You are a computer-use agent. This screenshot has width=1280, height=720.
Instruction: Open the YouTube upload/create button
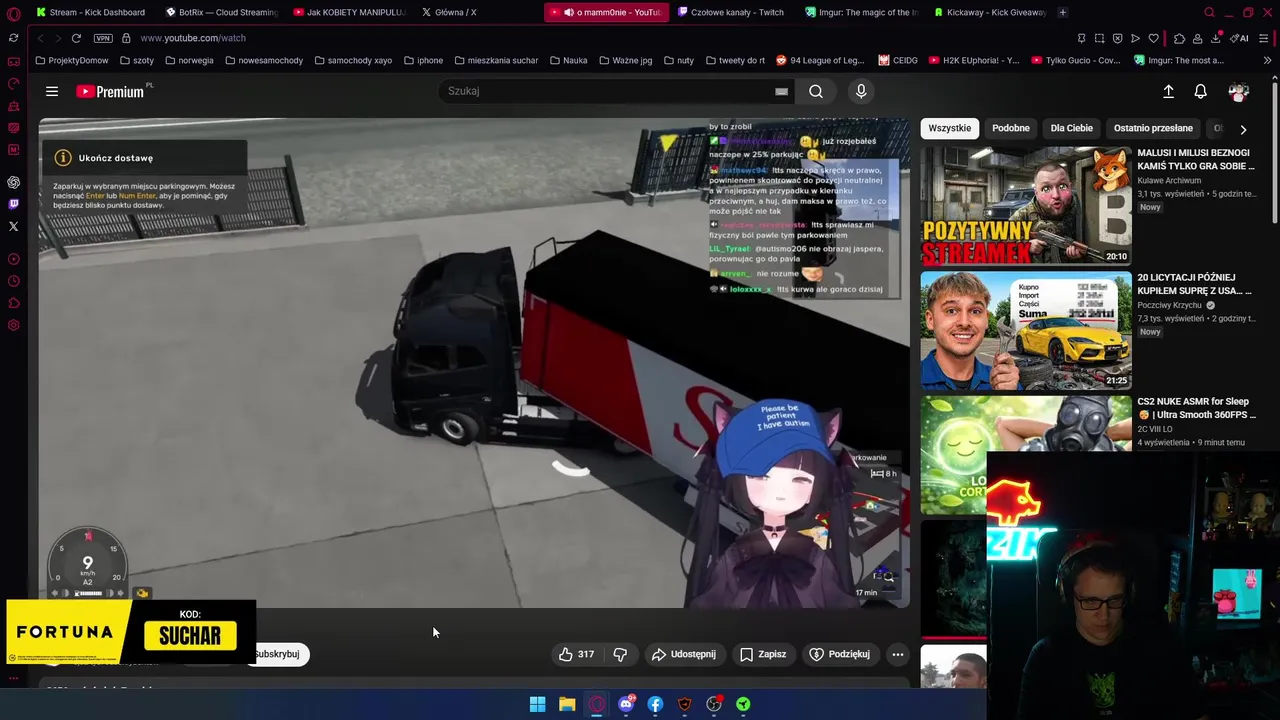(1168, 91)
